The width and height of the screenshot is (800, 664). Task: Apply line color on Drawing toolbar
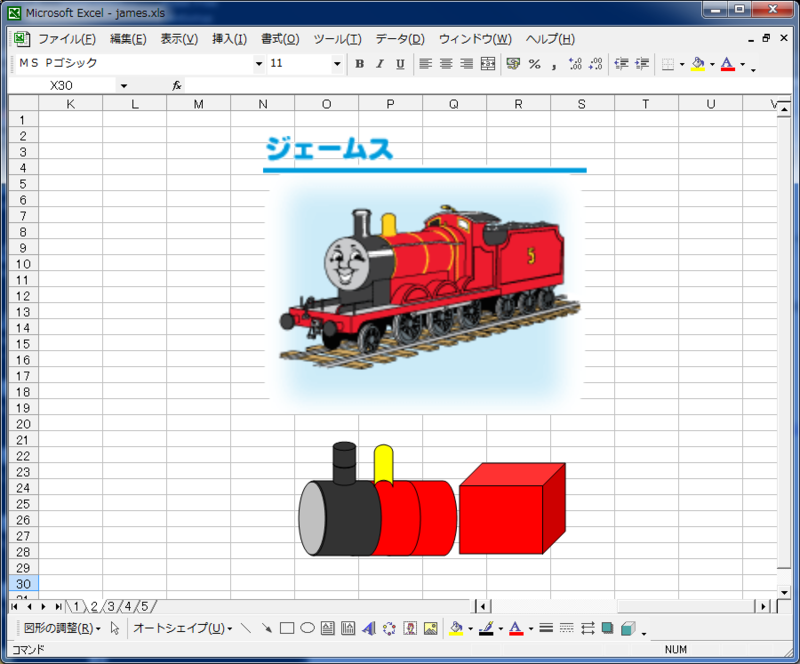click(x=486, y=628)
